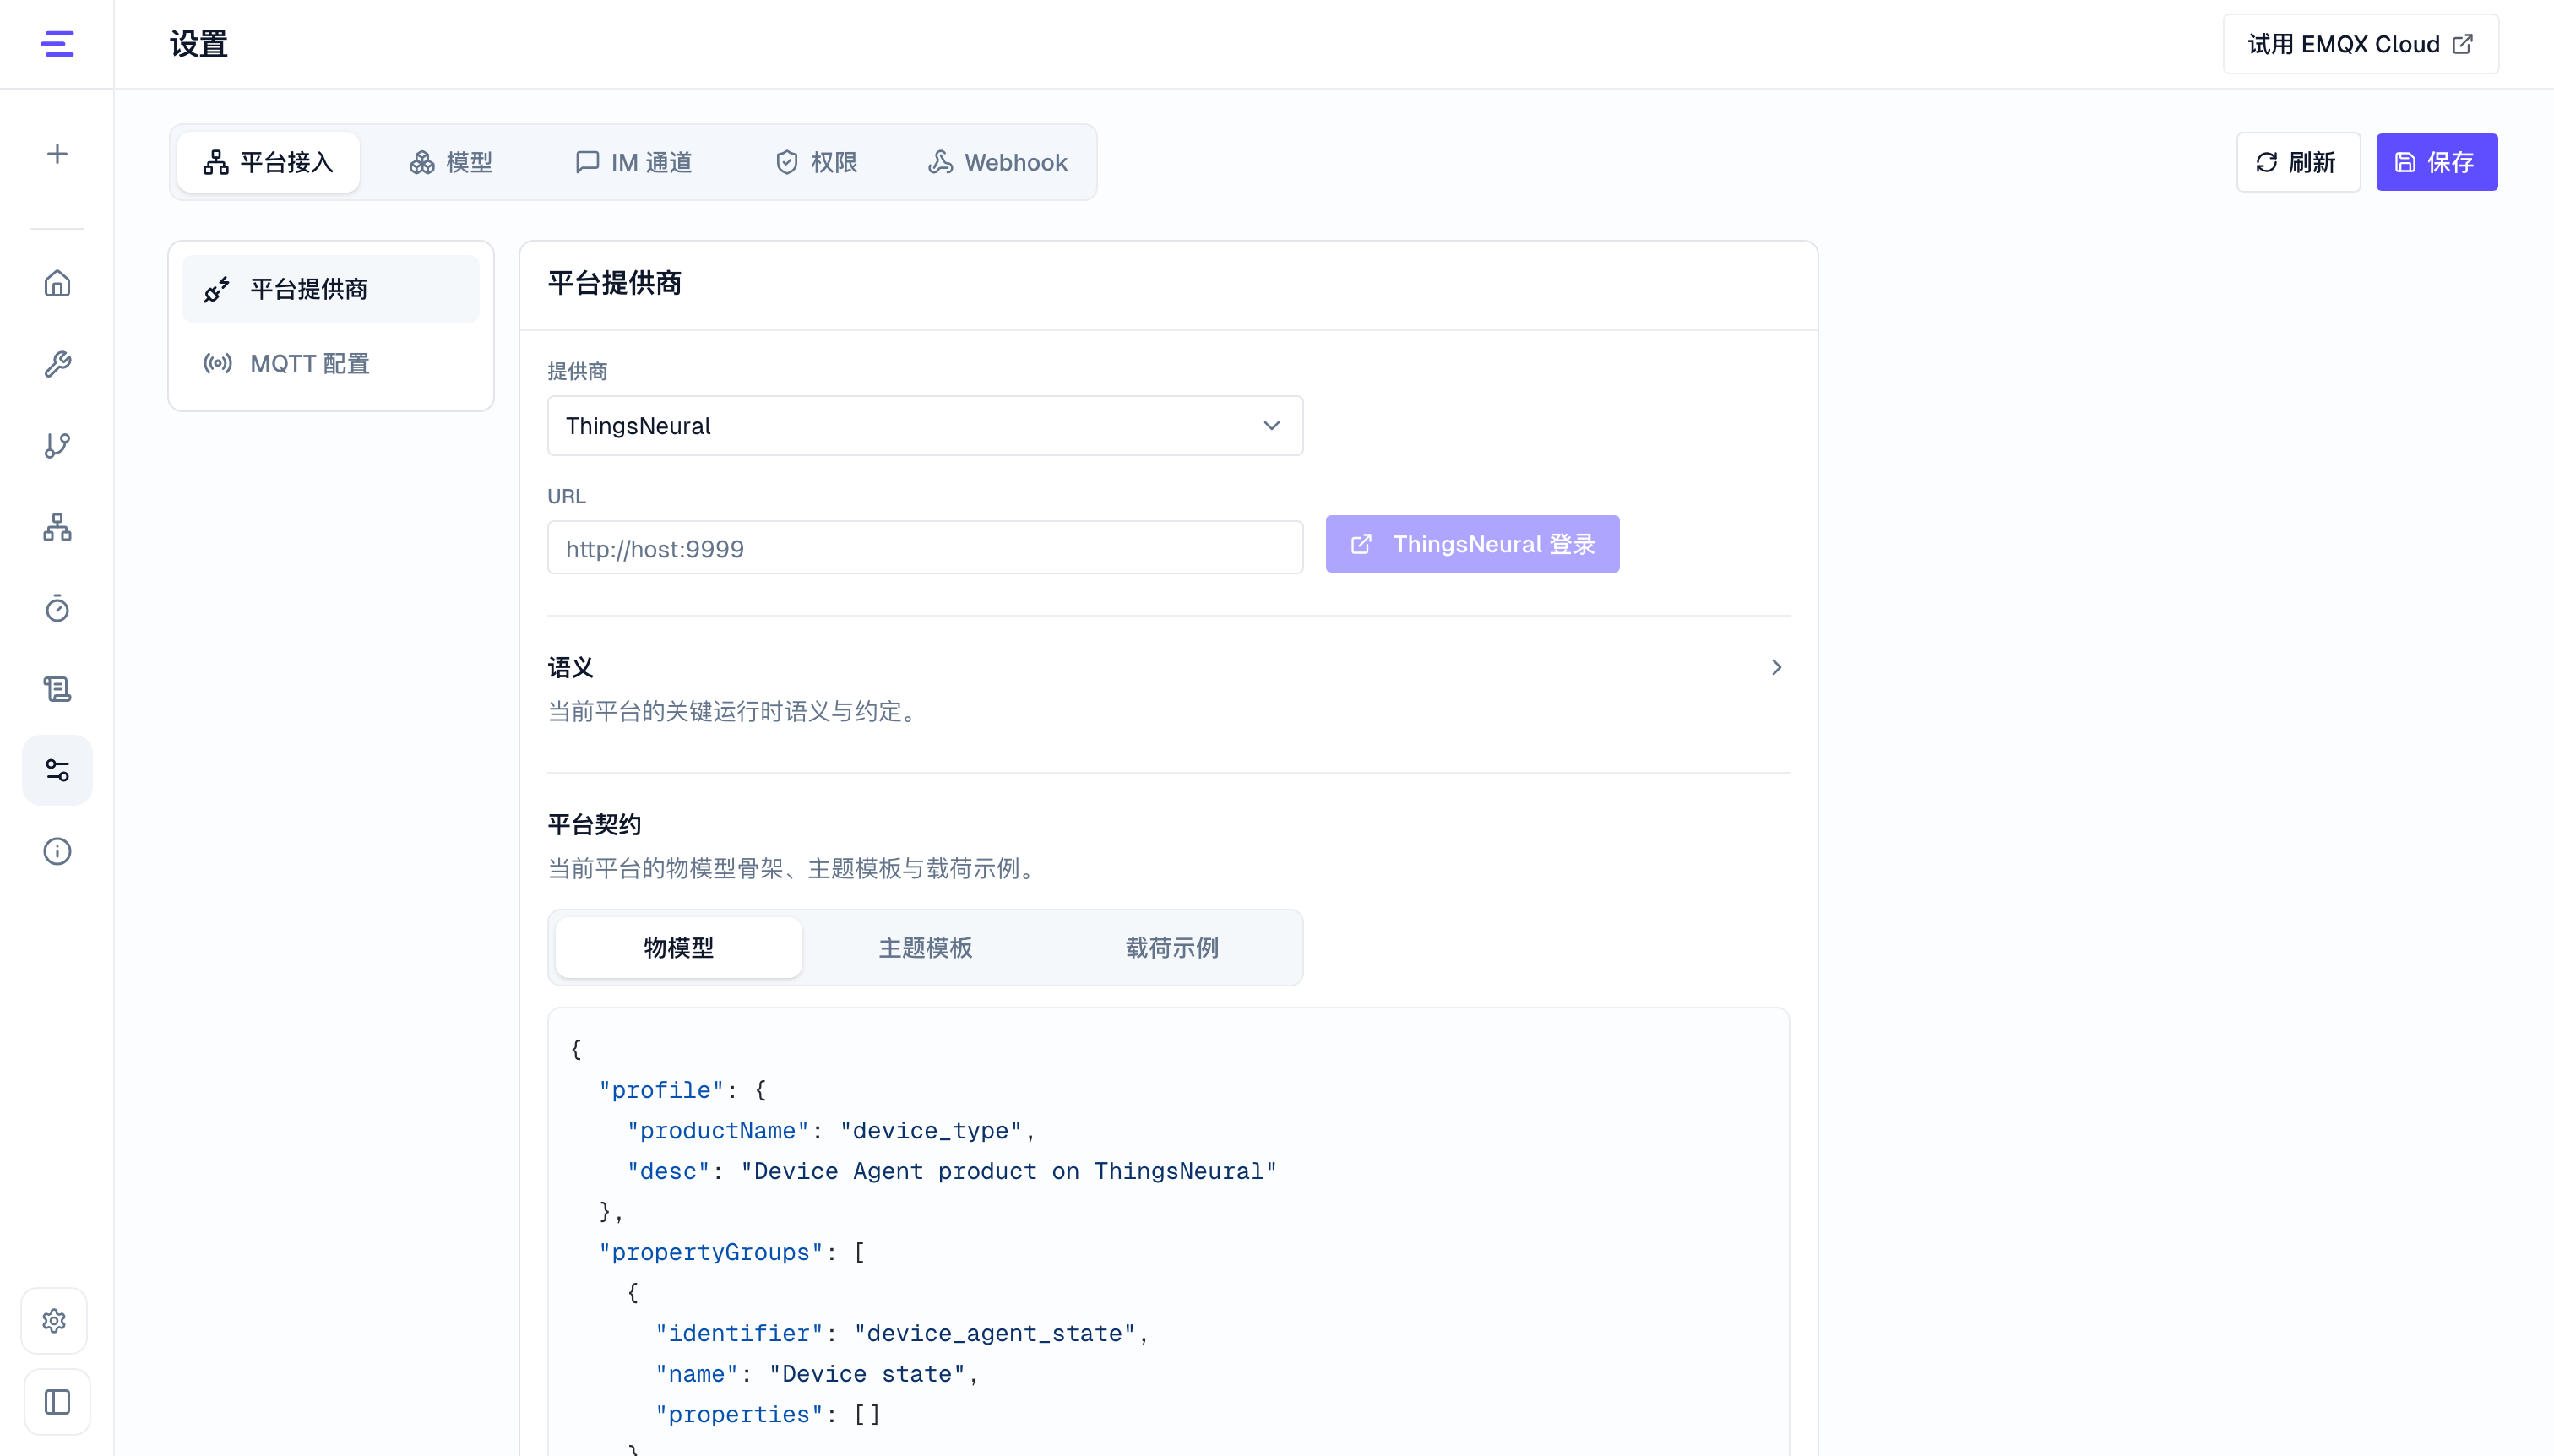Click the 刷新 button
The image size is (2554, 1456).
pos(2298,162)
